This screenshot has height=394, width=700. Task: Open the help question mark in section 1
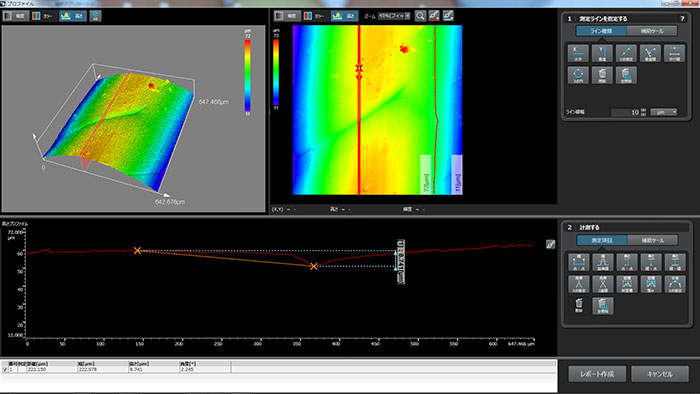(x=682, y=19)
